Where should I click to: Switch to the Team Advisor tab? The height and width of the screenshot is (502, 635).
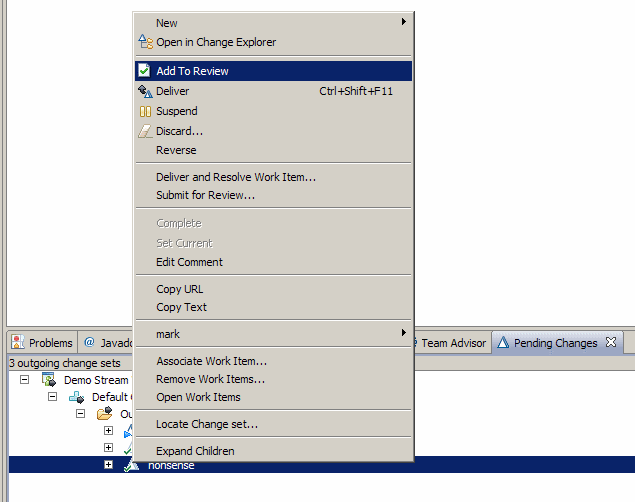pos(453,343)
